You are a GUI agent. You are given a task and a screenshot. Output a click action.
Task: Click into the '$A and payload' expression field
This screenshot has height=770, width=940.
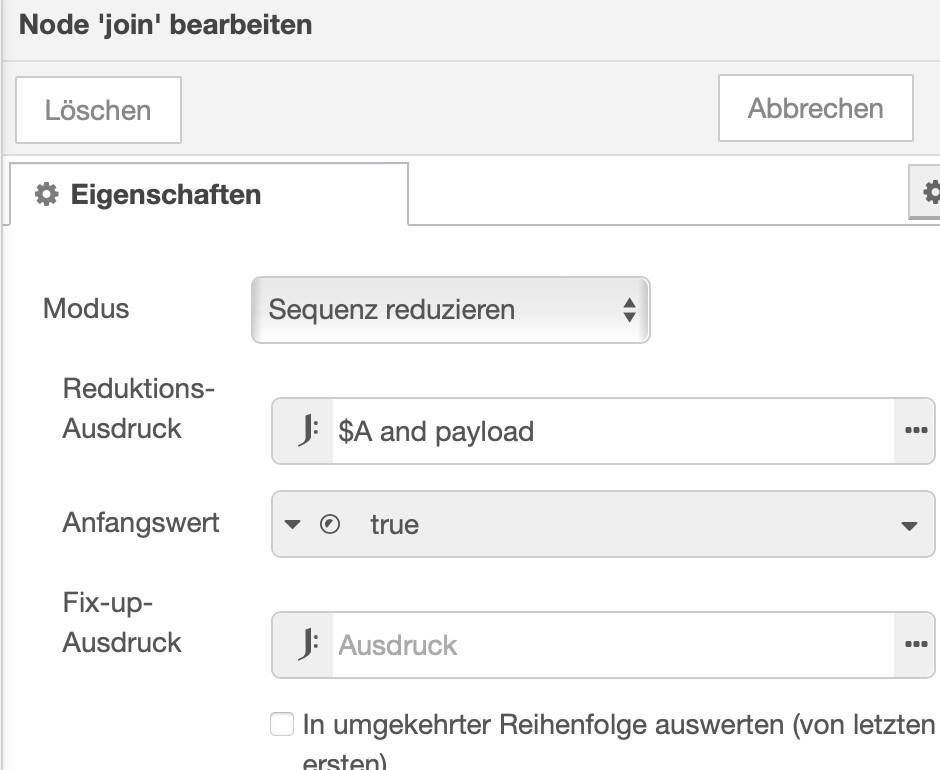[600, 431]
